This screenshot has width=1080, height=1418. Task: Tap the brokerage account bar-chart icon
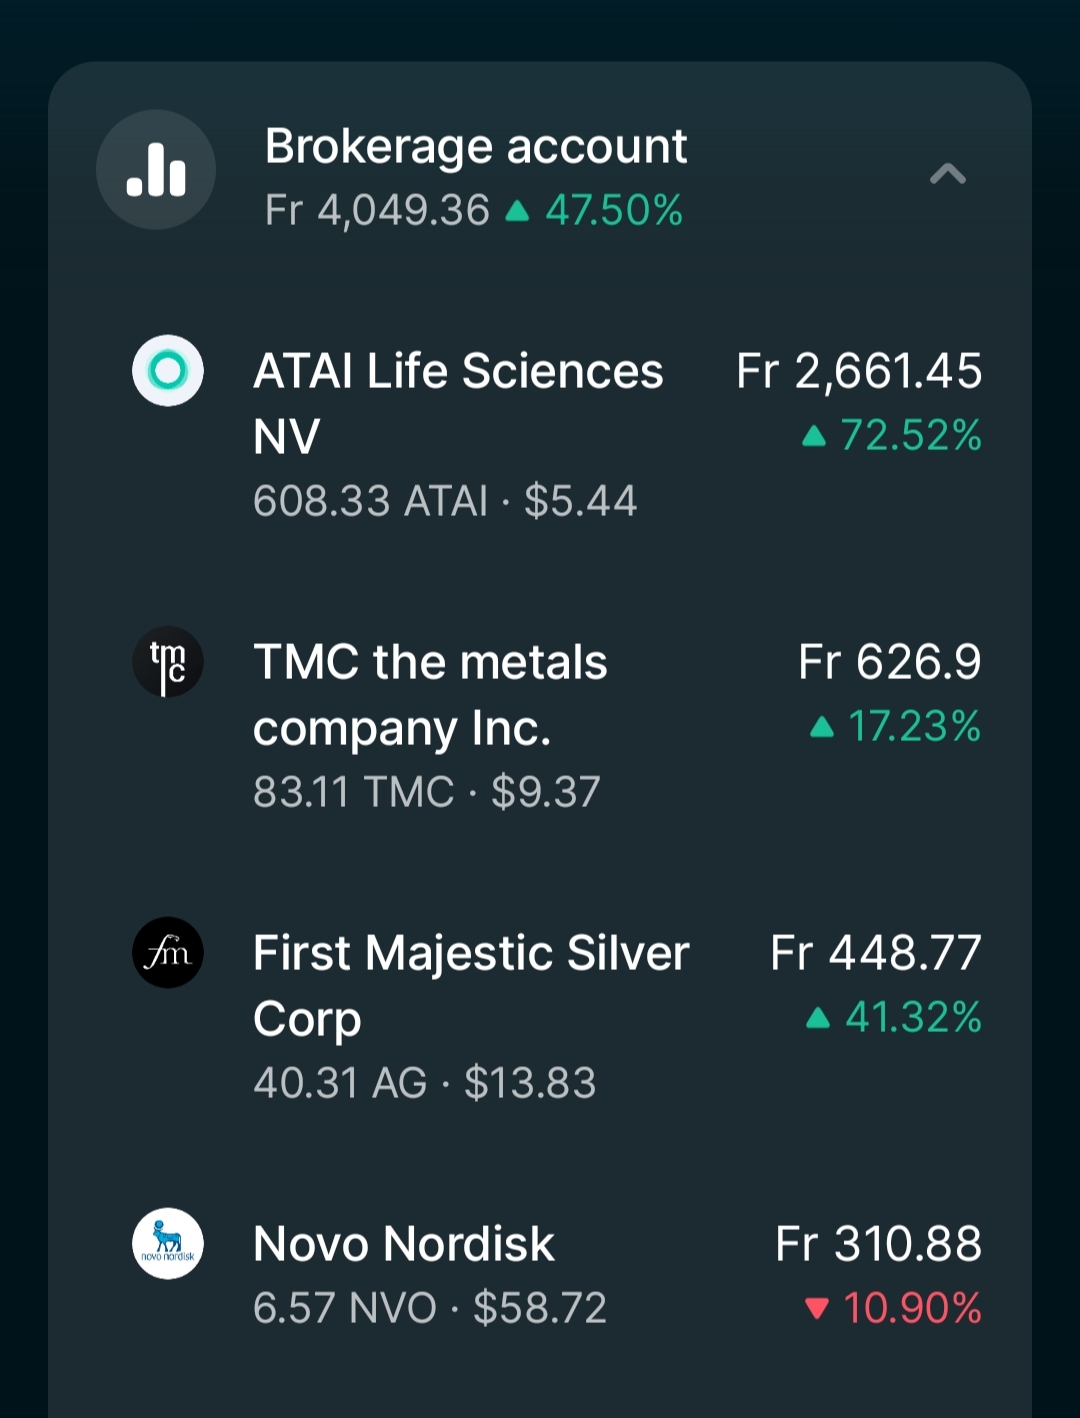coord(156,170)
